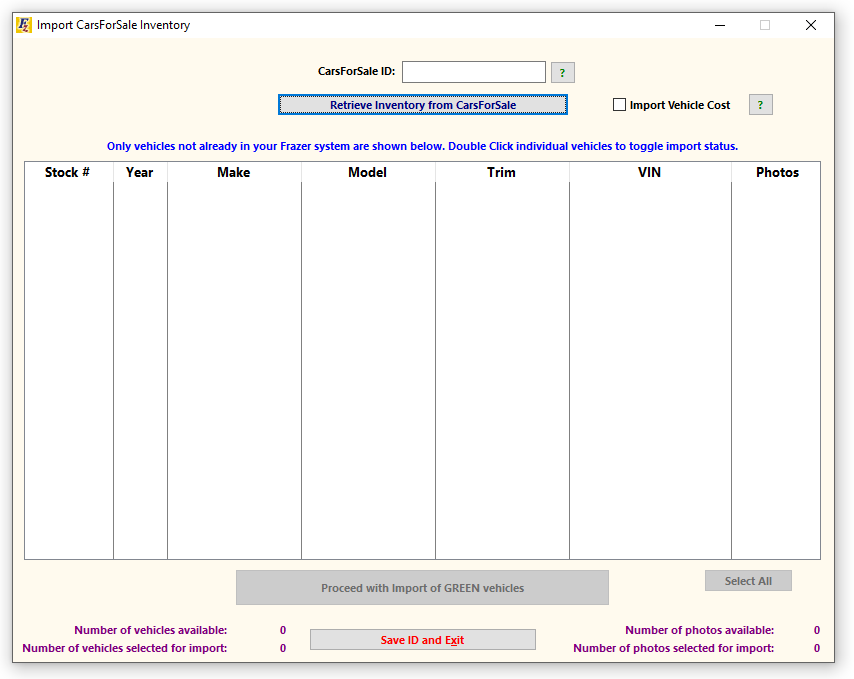The image size is (854, 679).
Task: Click Number of vehicles available label
Action: pyautogui.click(x=151, y=630)
